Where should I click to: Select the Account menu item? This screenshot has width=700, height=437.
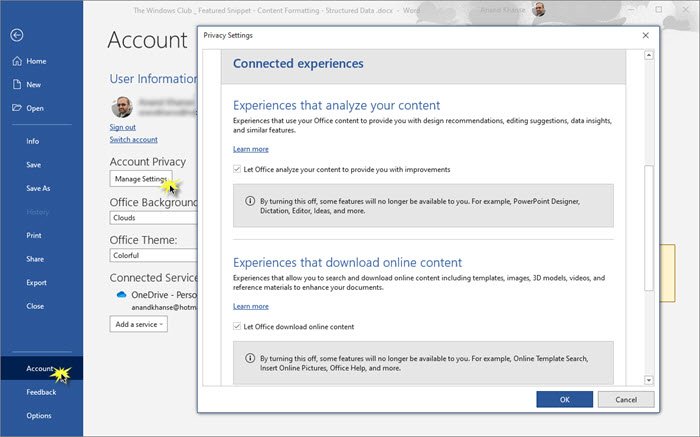(42, 368)
